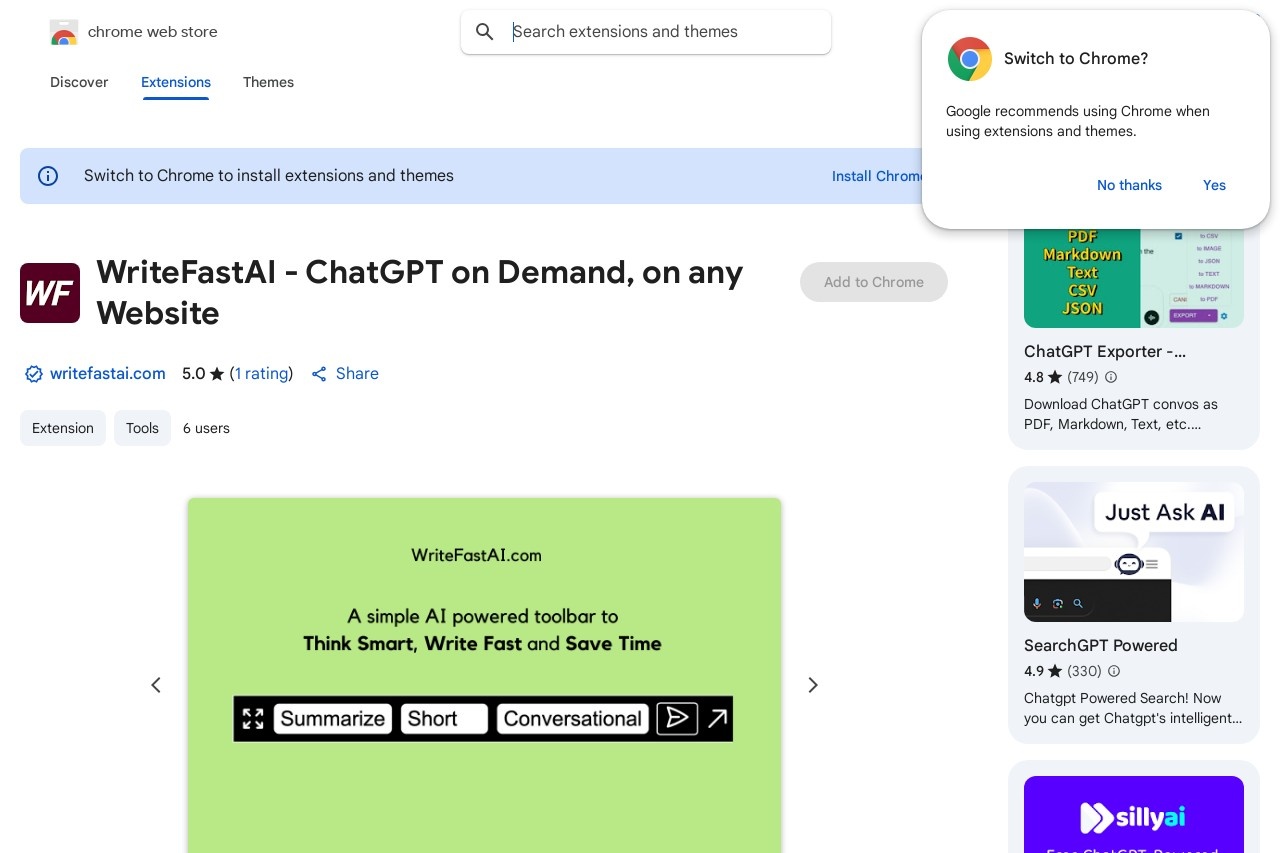Open the ChatGPT Exporter thumbnail
The width and height of the screenshot is (1280, 853).
pos(1134,278)
